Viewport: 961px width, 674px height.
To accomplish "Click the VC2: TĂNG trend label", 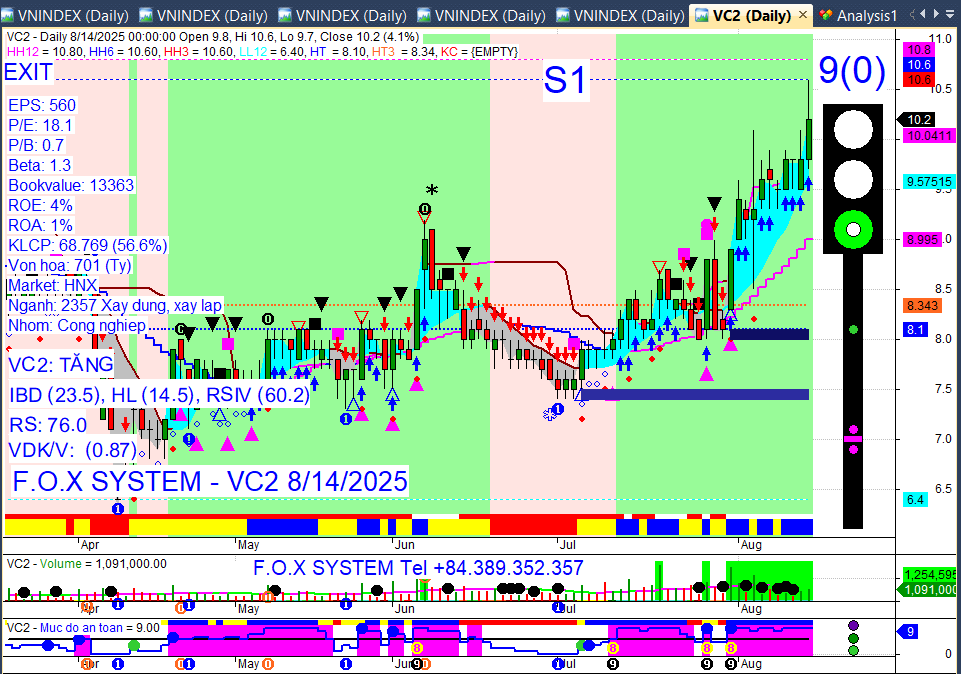I will [61, 365].
